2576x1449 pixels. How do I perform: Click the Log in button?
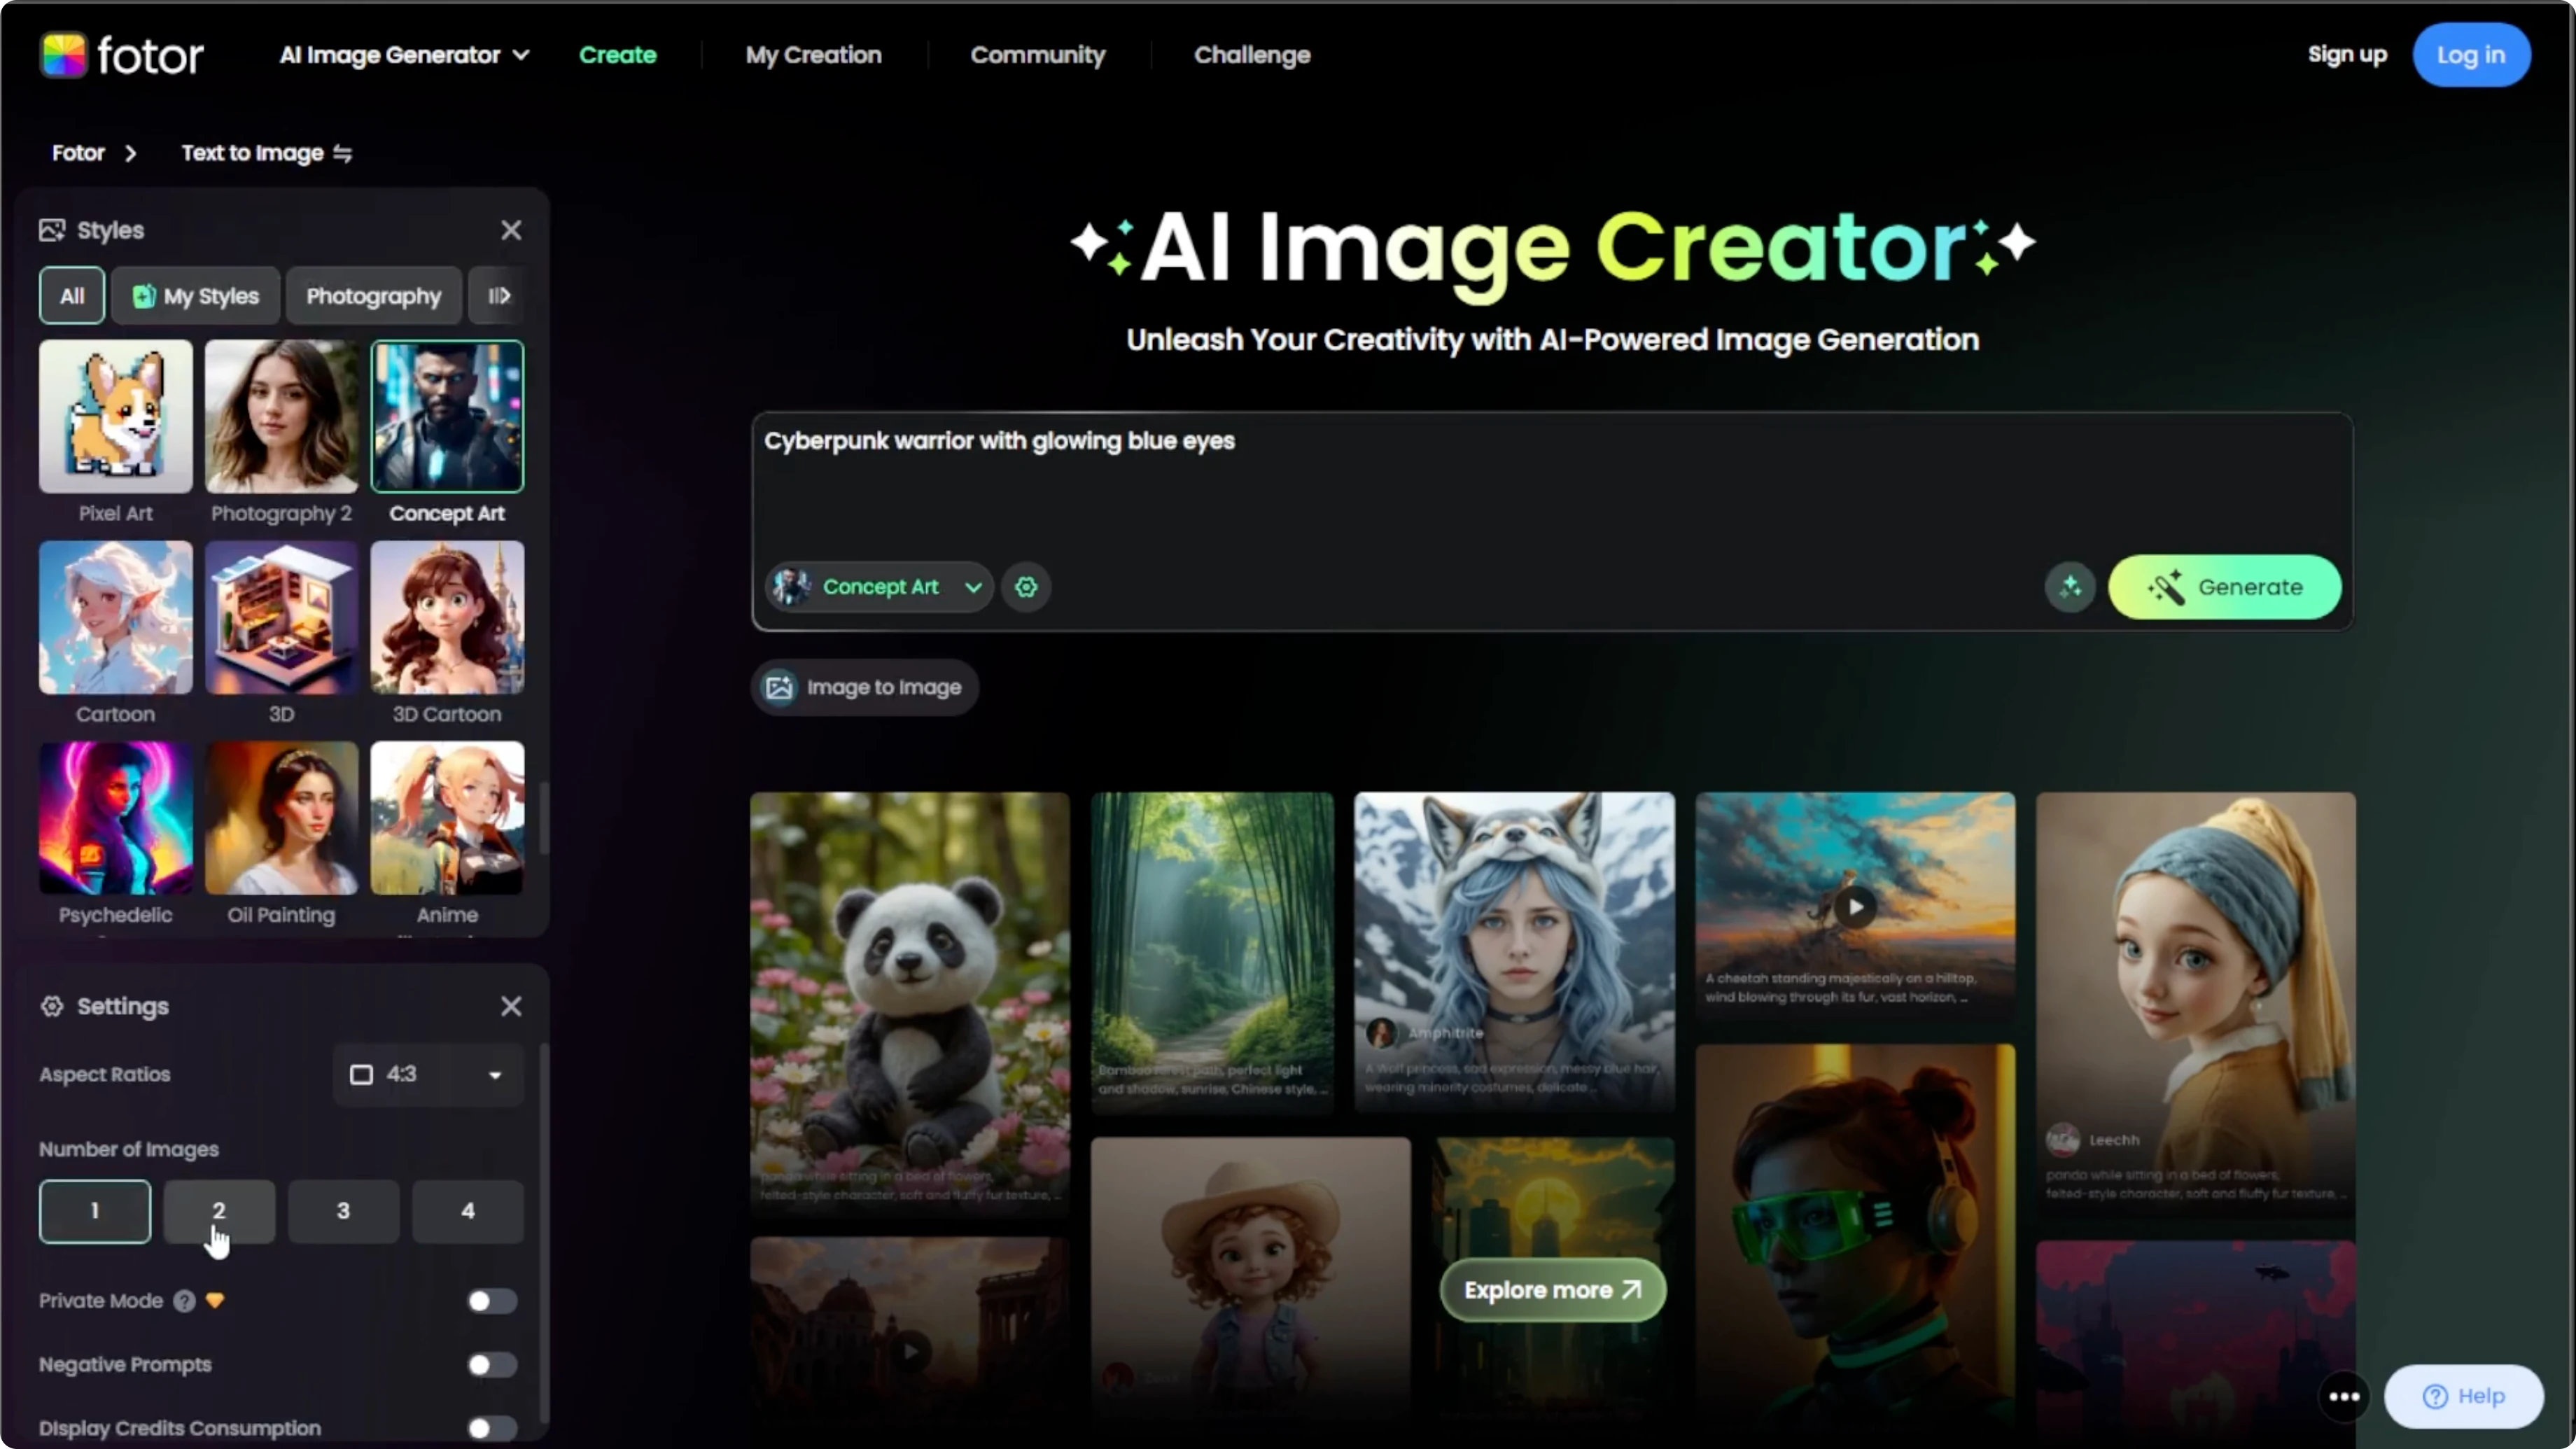point(2471,55)
